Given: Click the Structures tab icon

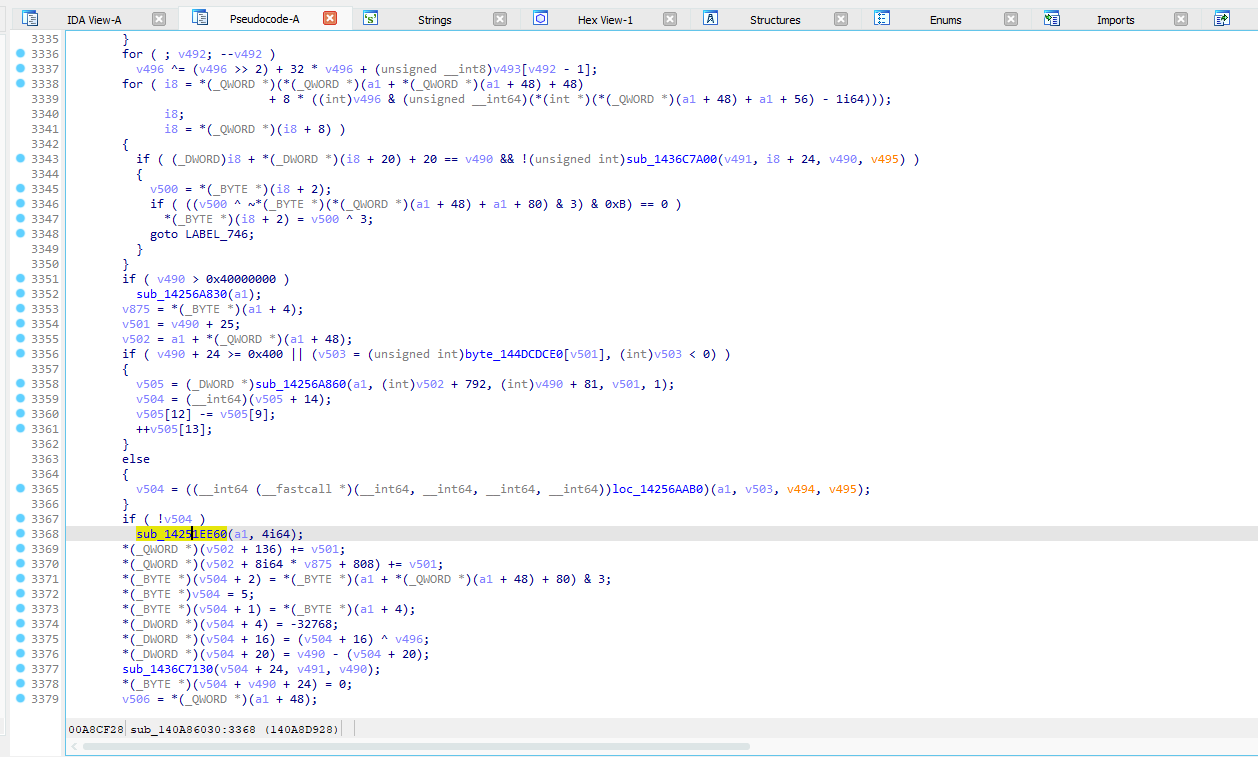Looking at the screenshot, I should click(x=711, y=18).
